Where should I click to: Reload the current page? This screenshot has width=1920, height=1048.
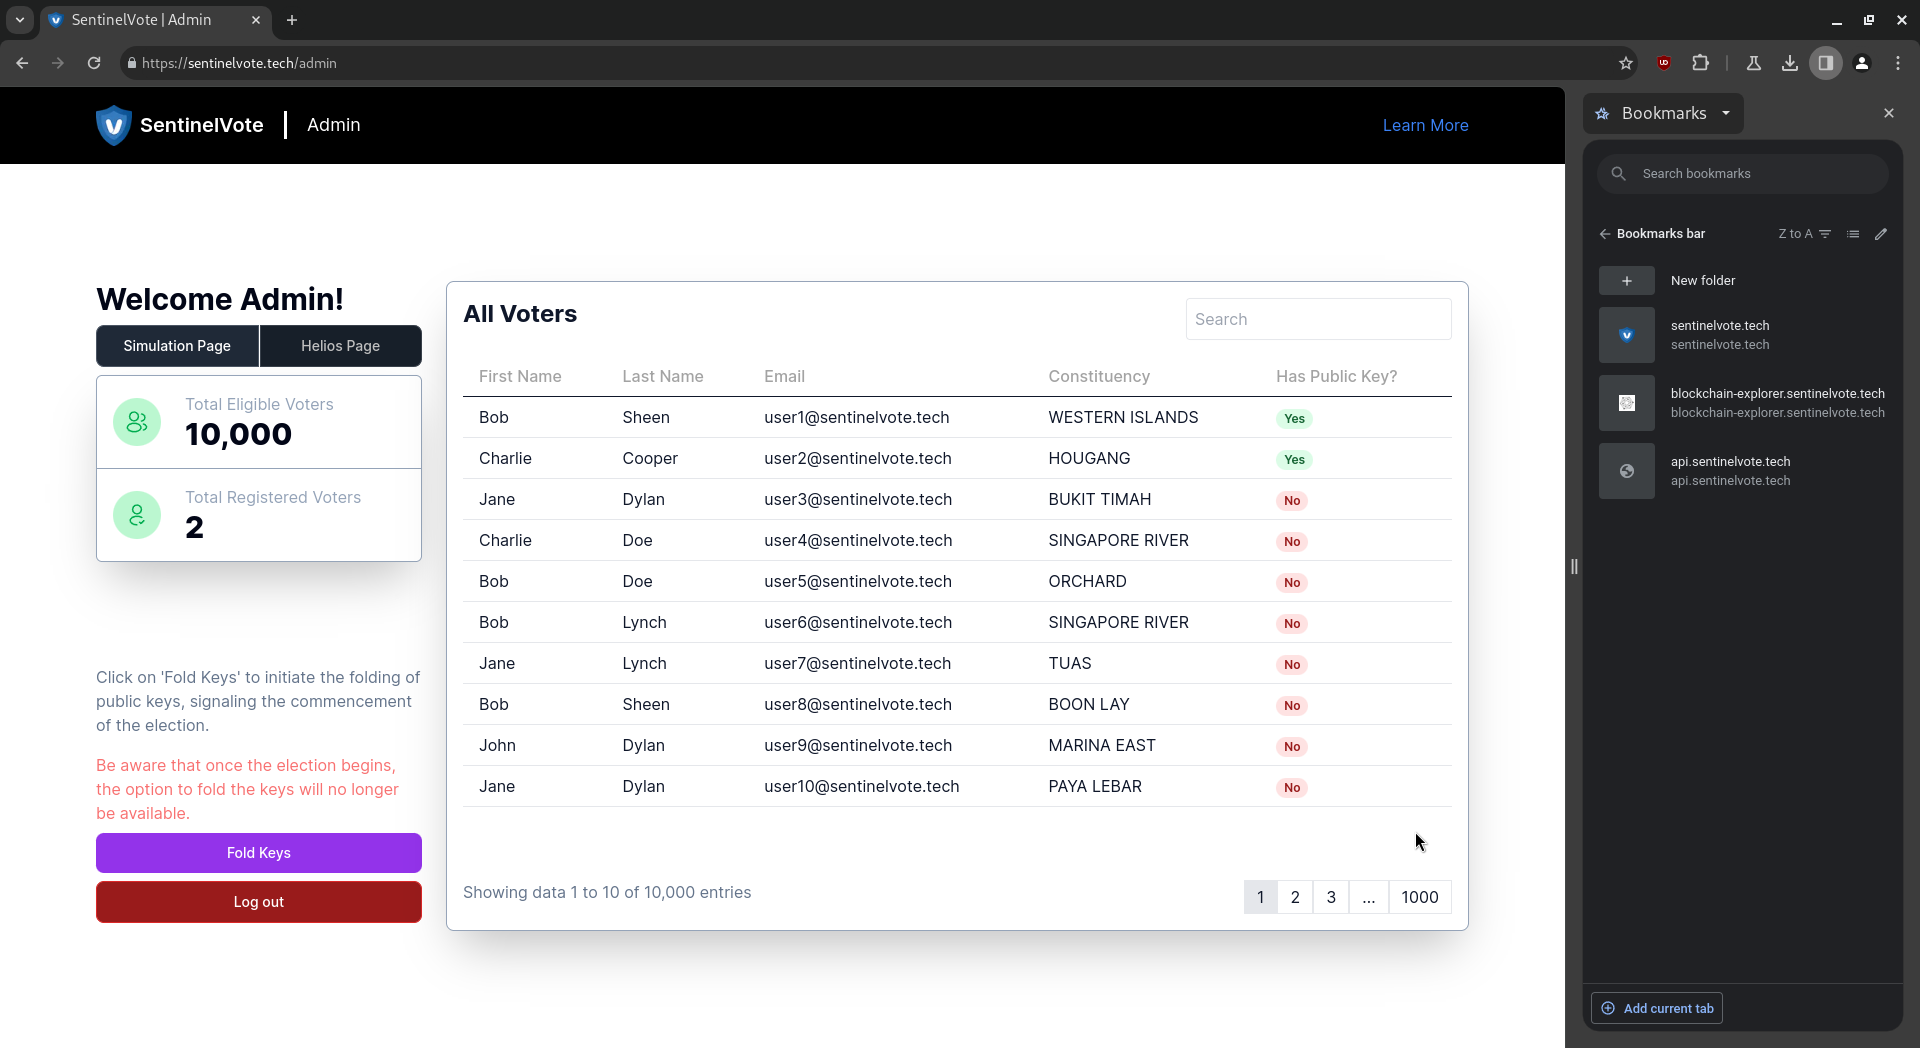click(94, 63)
